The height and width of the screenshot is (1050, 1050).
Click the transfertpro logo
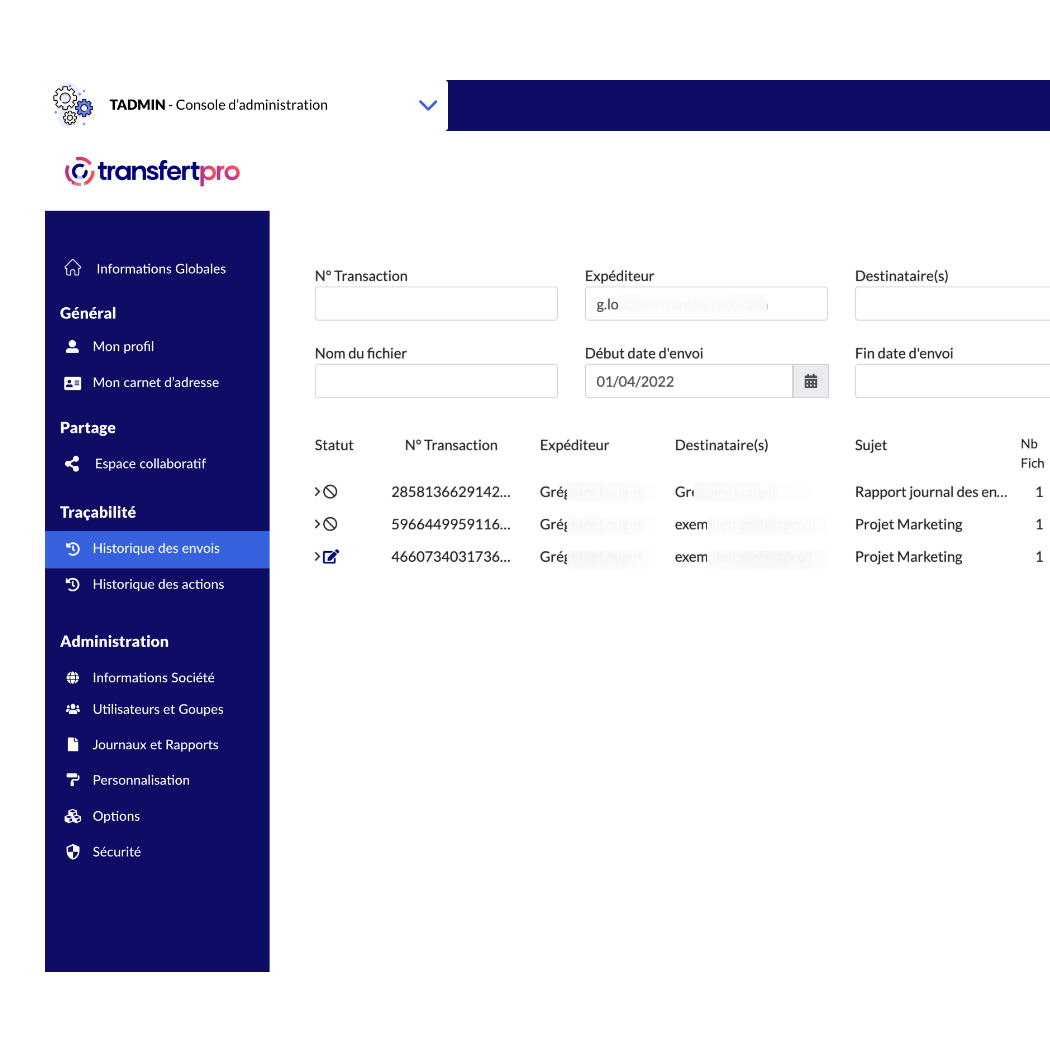click(x=152, y=171)
